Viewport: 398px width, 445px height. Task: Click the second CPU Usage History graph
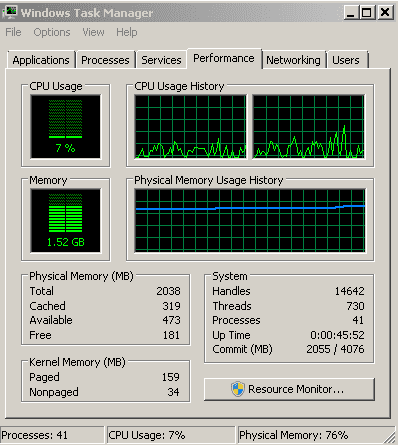(x=309, y=127)
